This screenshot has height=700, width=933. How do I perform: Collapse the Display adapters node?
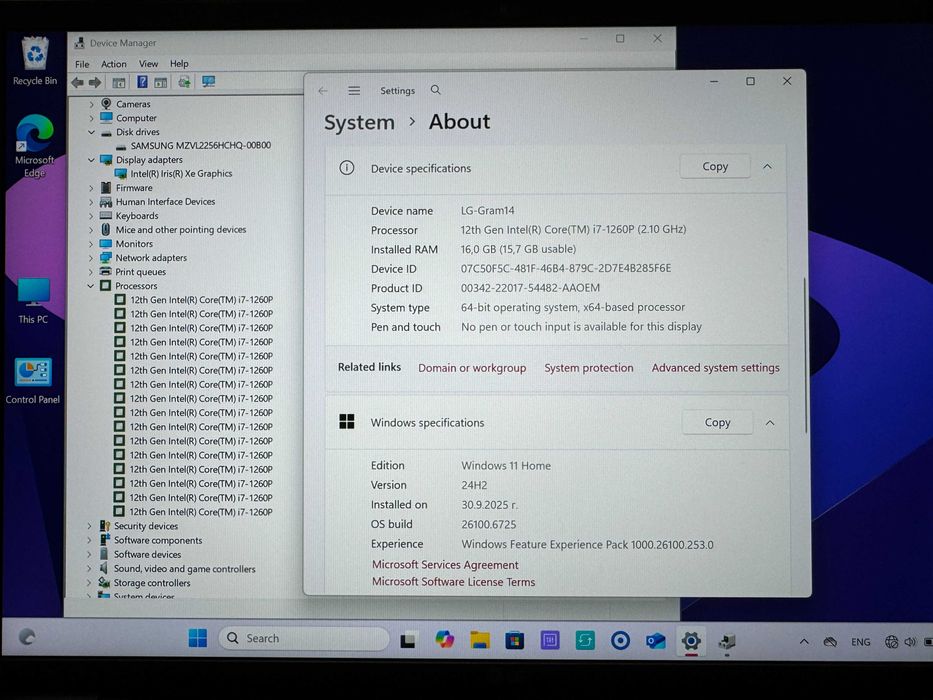tap(91, 160)
